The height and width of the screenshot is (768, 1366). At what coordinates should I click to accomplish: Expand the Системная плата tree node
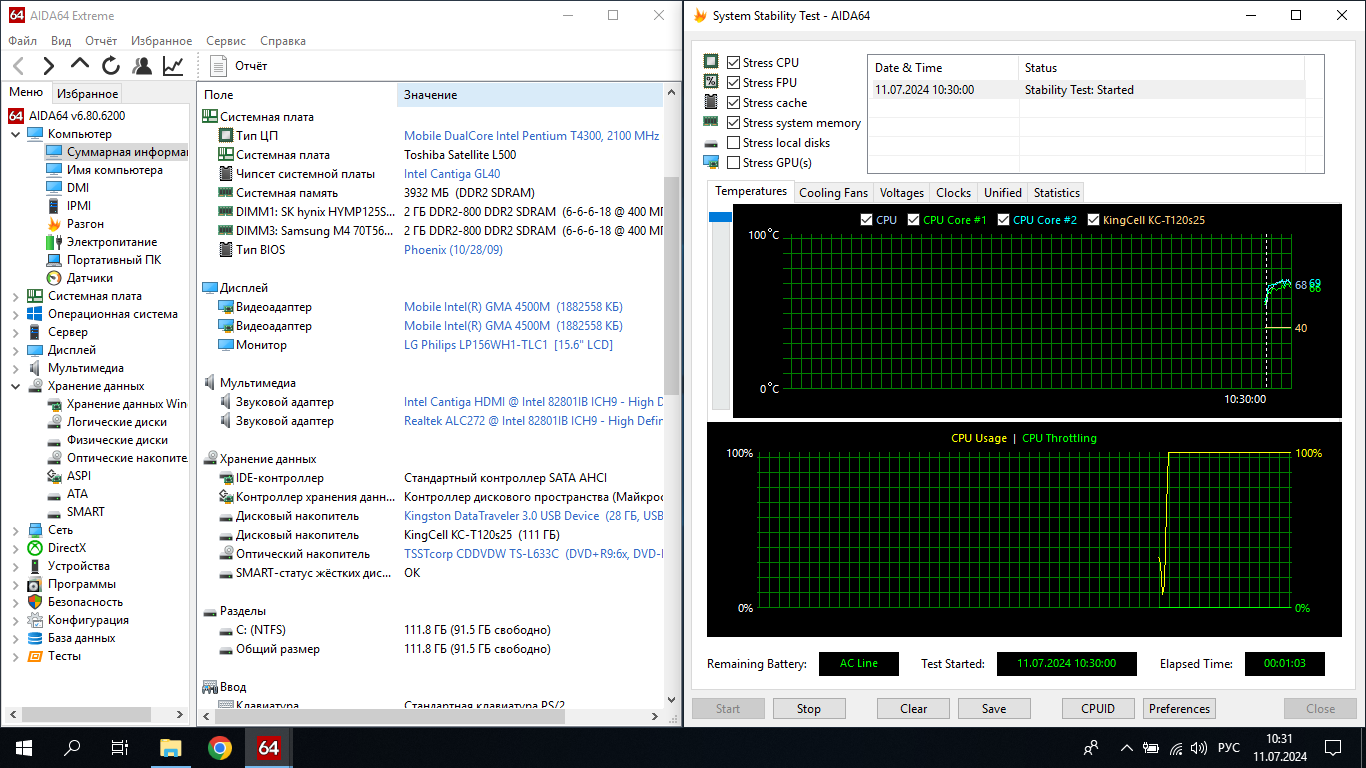16,296
